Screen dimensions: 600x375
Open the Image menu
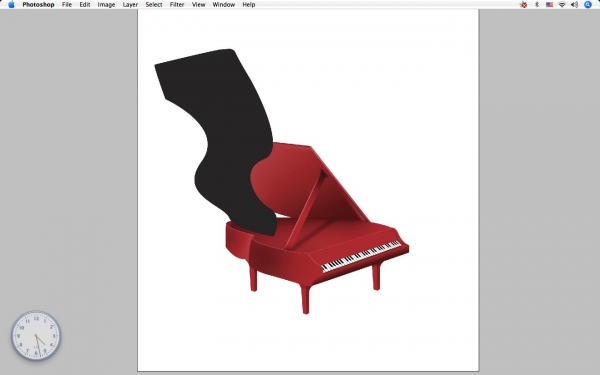(x=106, y=5)
